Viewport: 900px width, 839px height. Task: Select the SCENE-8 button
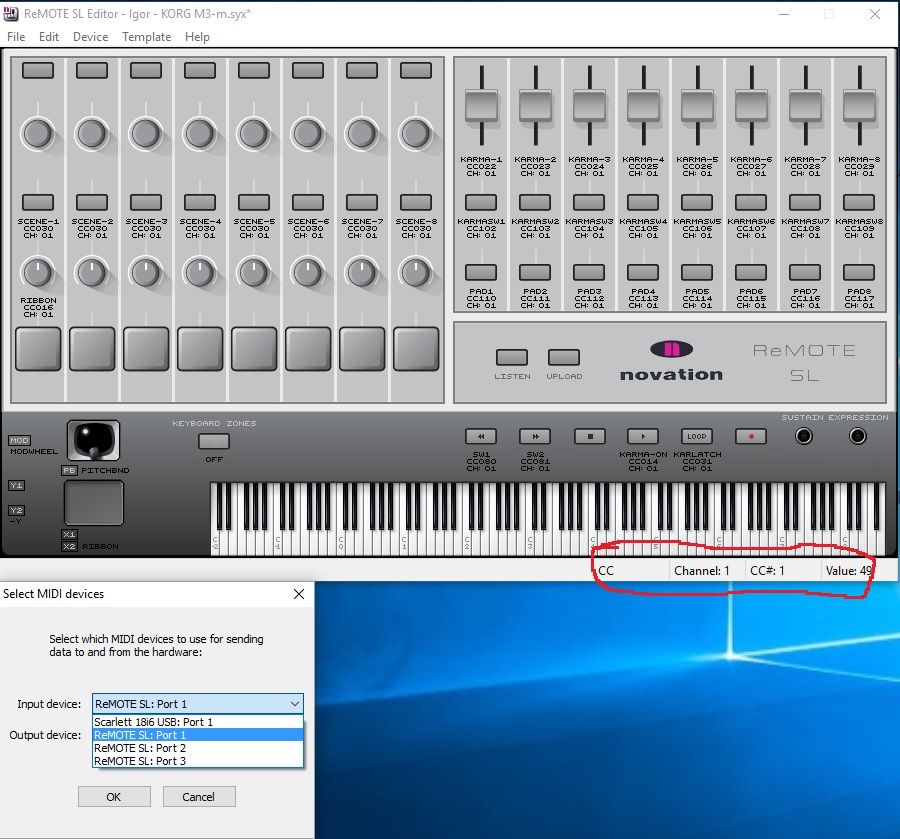coord(416,203)
